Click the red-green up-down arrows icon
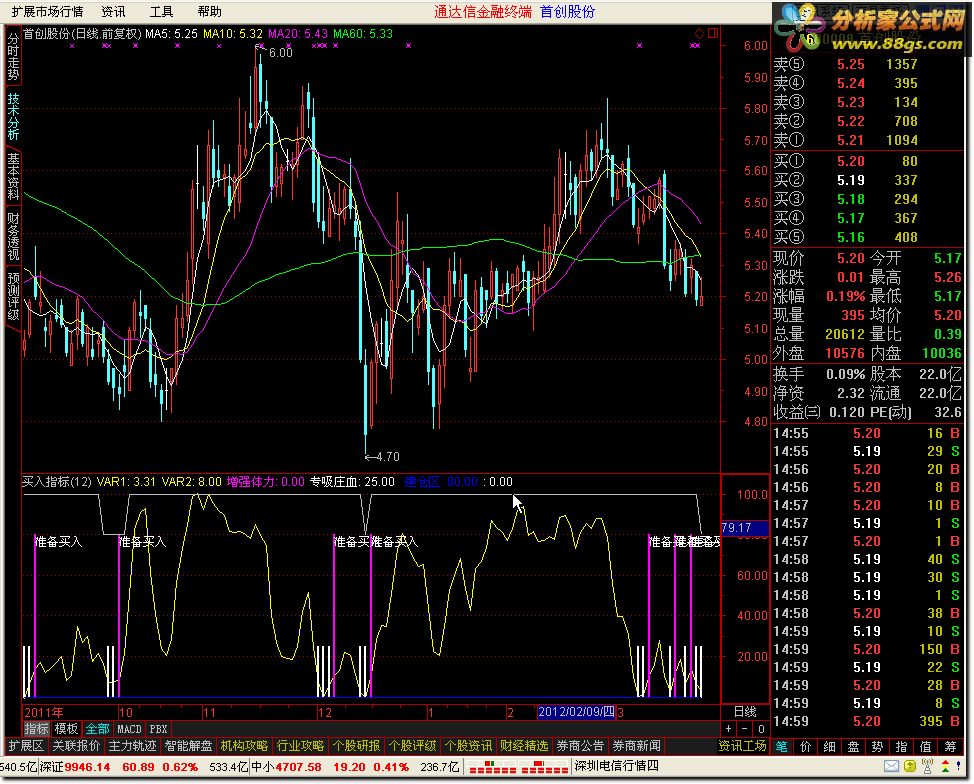Viewport: 974px width, 784px height. click(945, 767)
